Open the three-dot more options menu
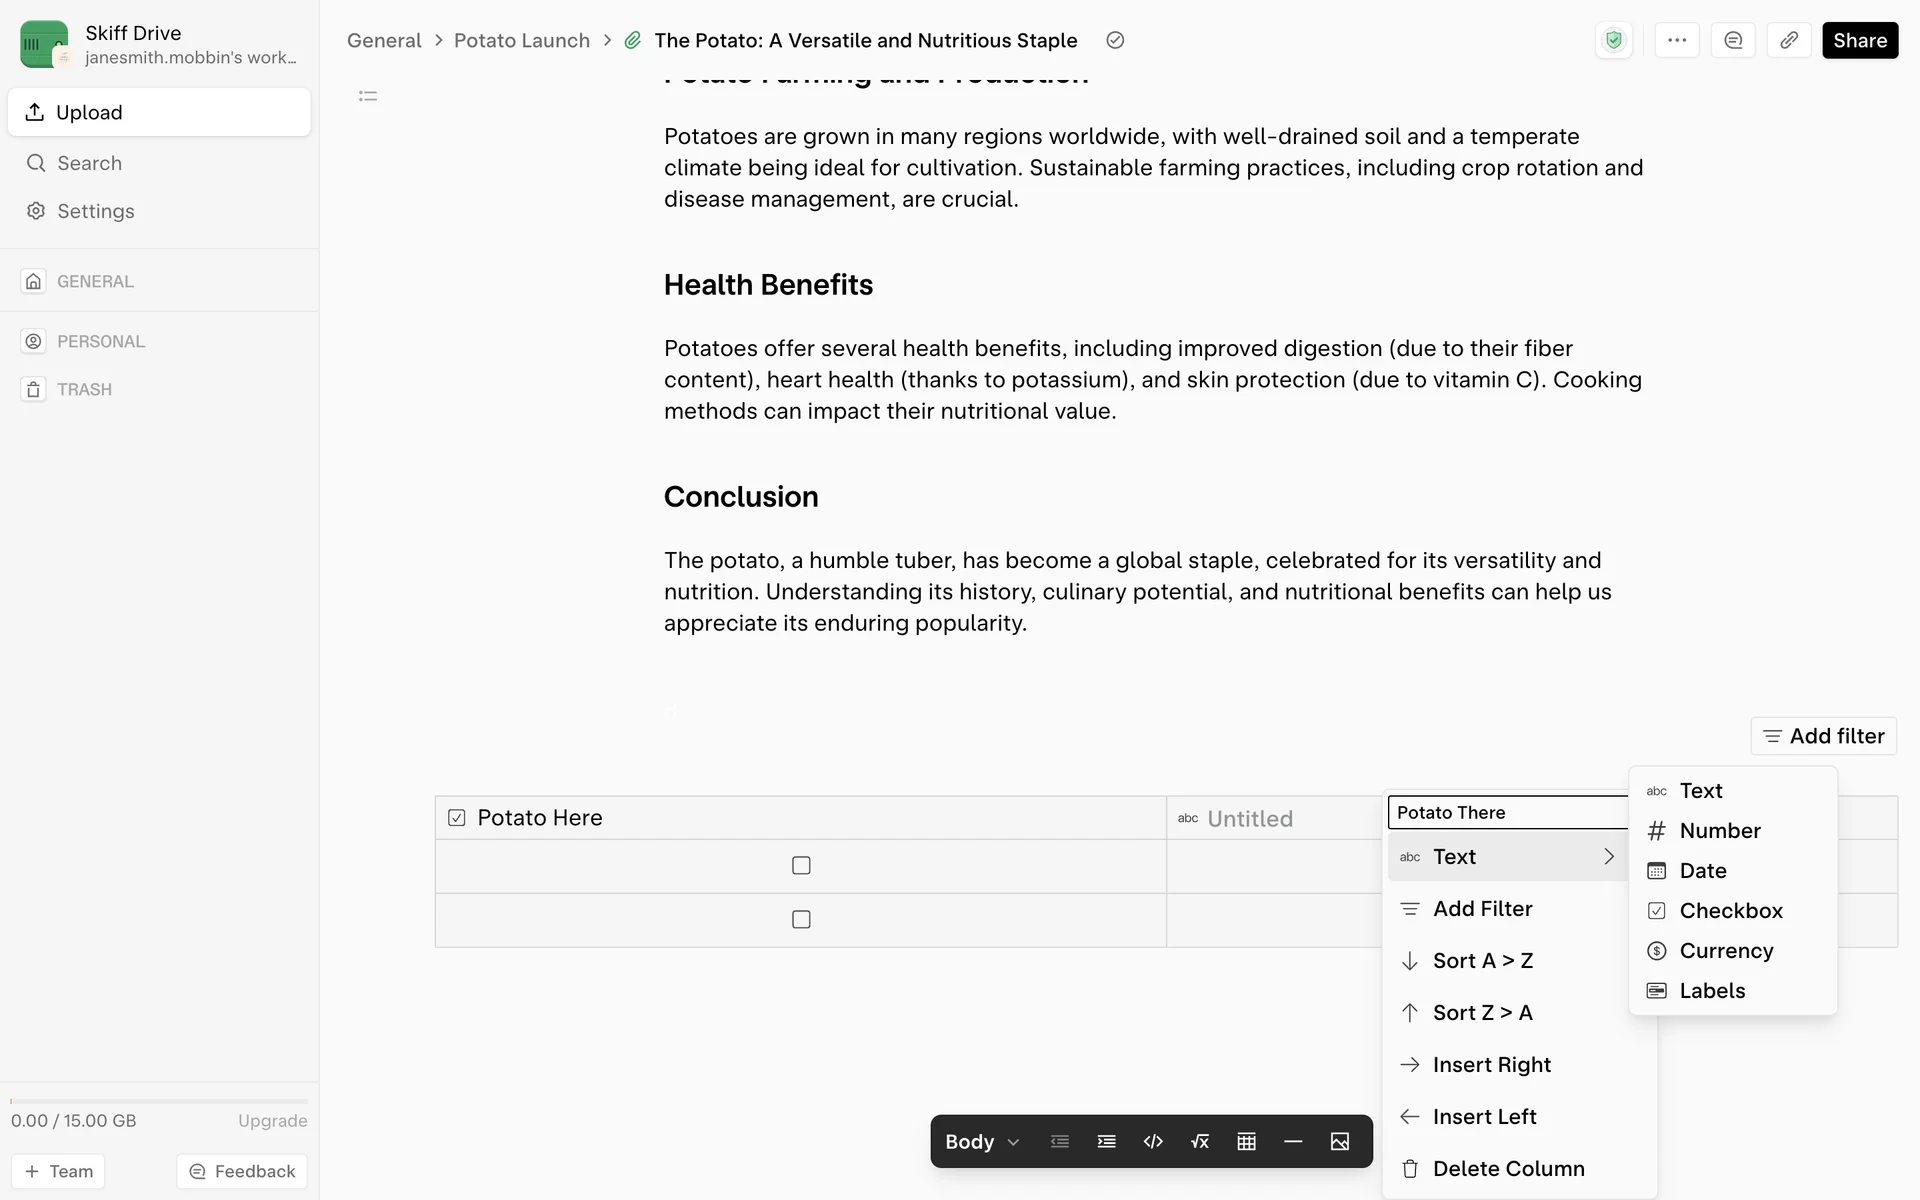 [x=1677, y=41]
